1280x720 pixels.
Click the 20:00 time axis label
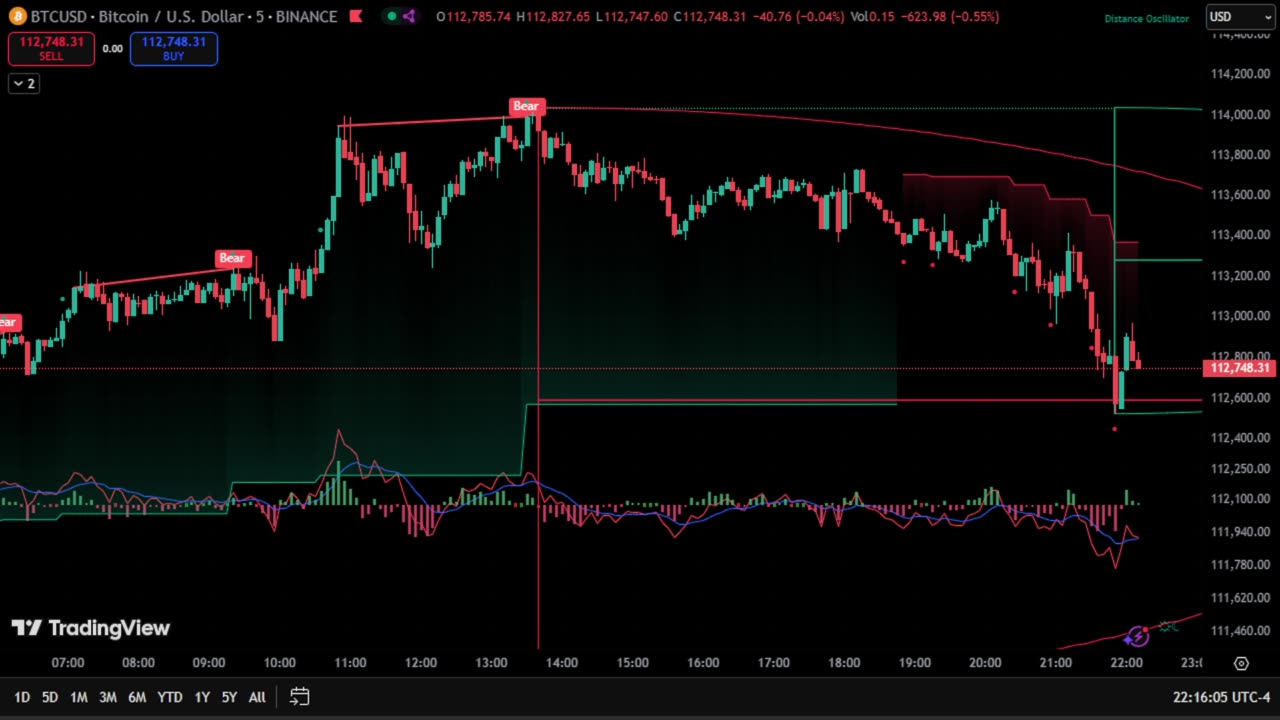coord(985,663)
